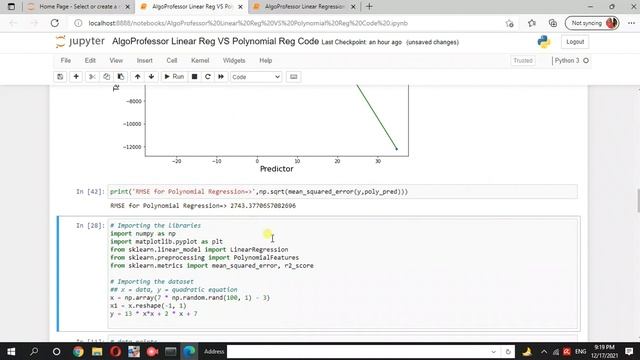Click the Jupyter logo

[80, 42]
